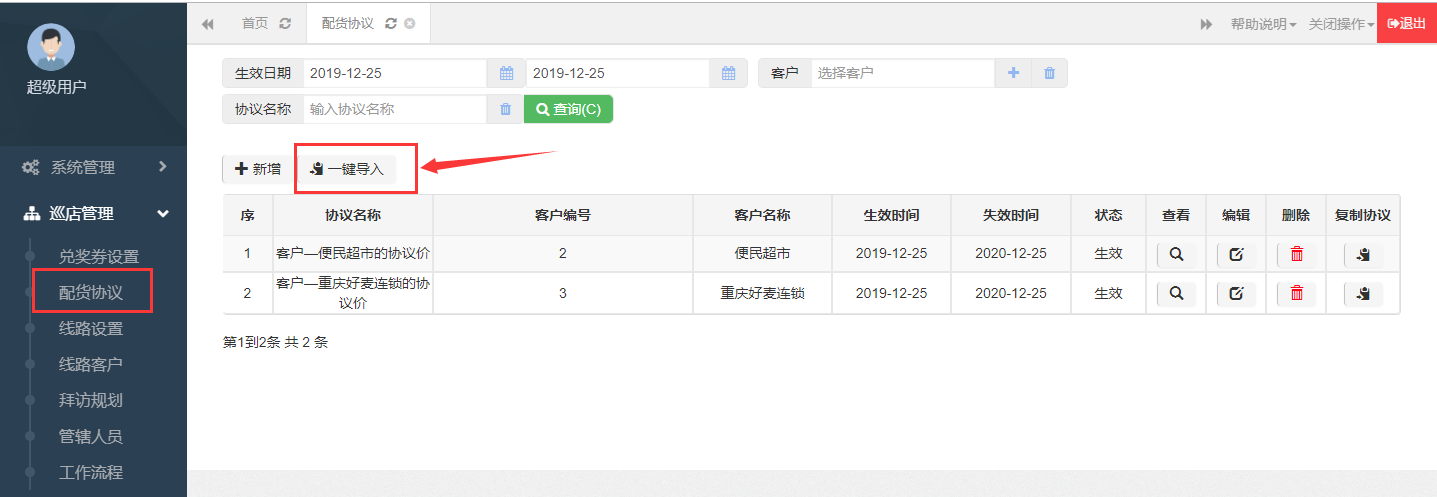
Task: Click the plus icon to add customer
Action: click(1013, 73)
